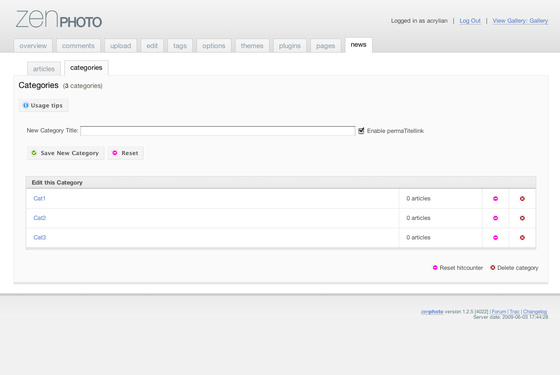
Task: Open the overview tab
Action: [33, 46]
